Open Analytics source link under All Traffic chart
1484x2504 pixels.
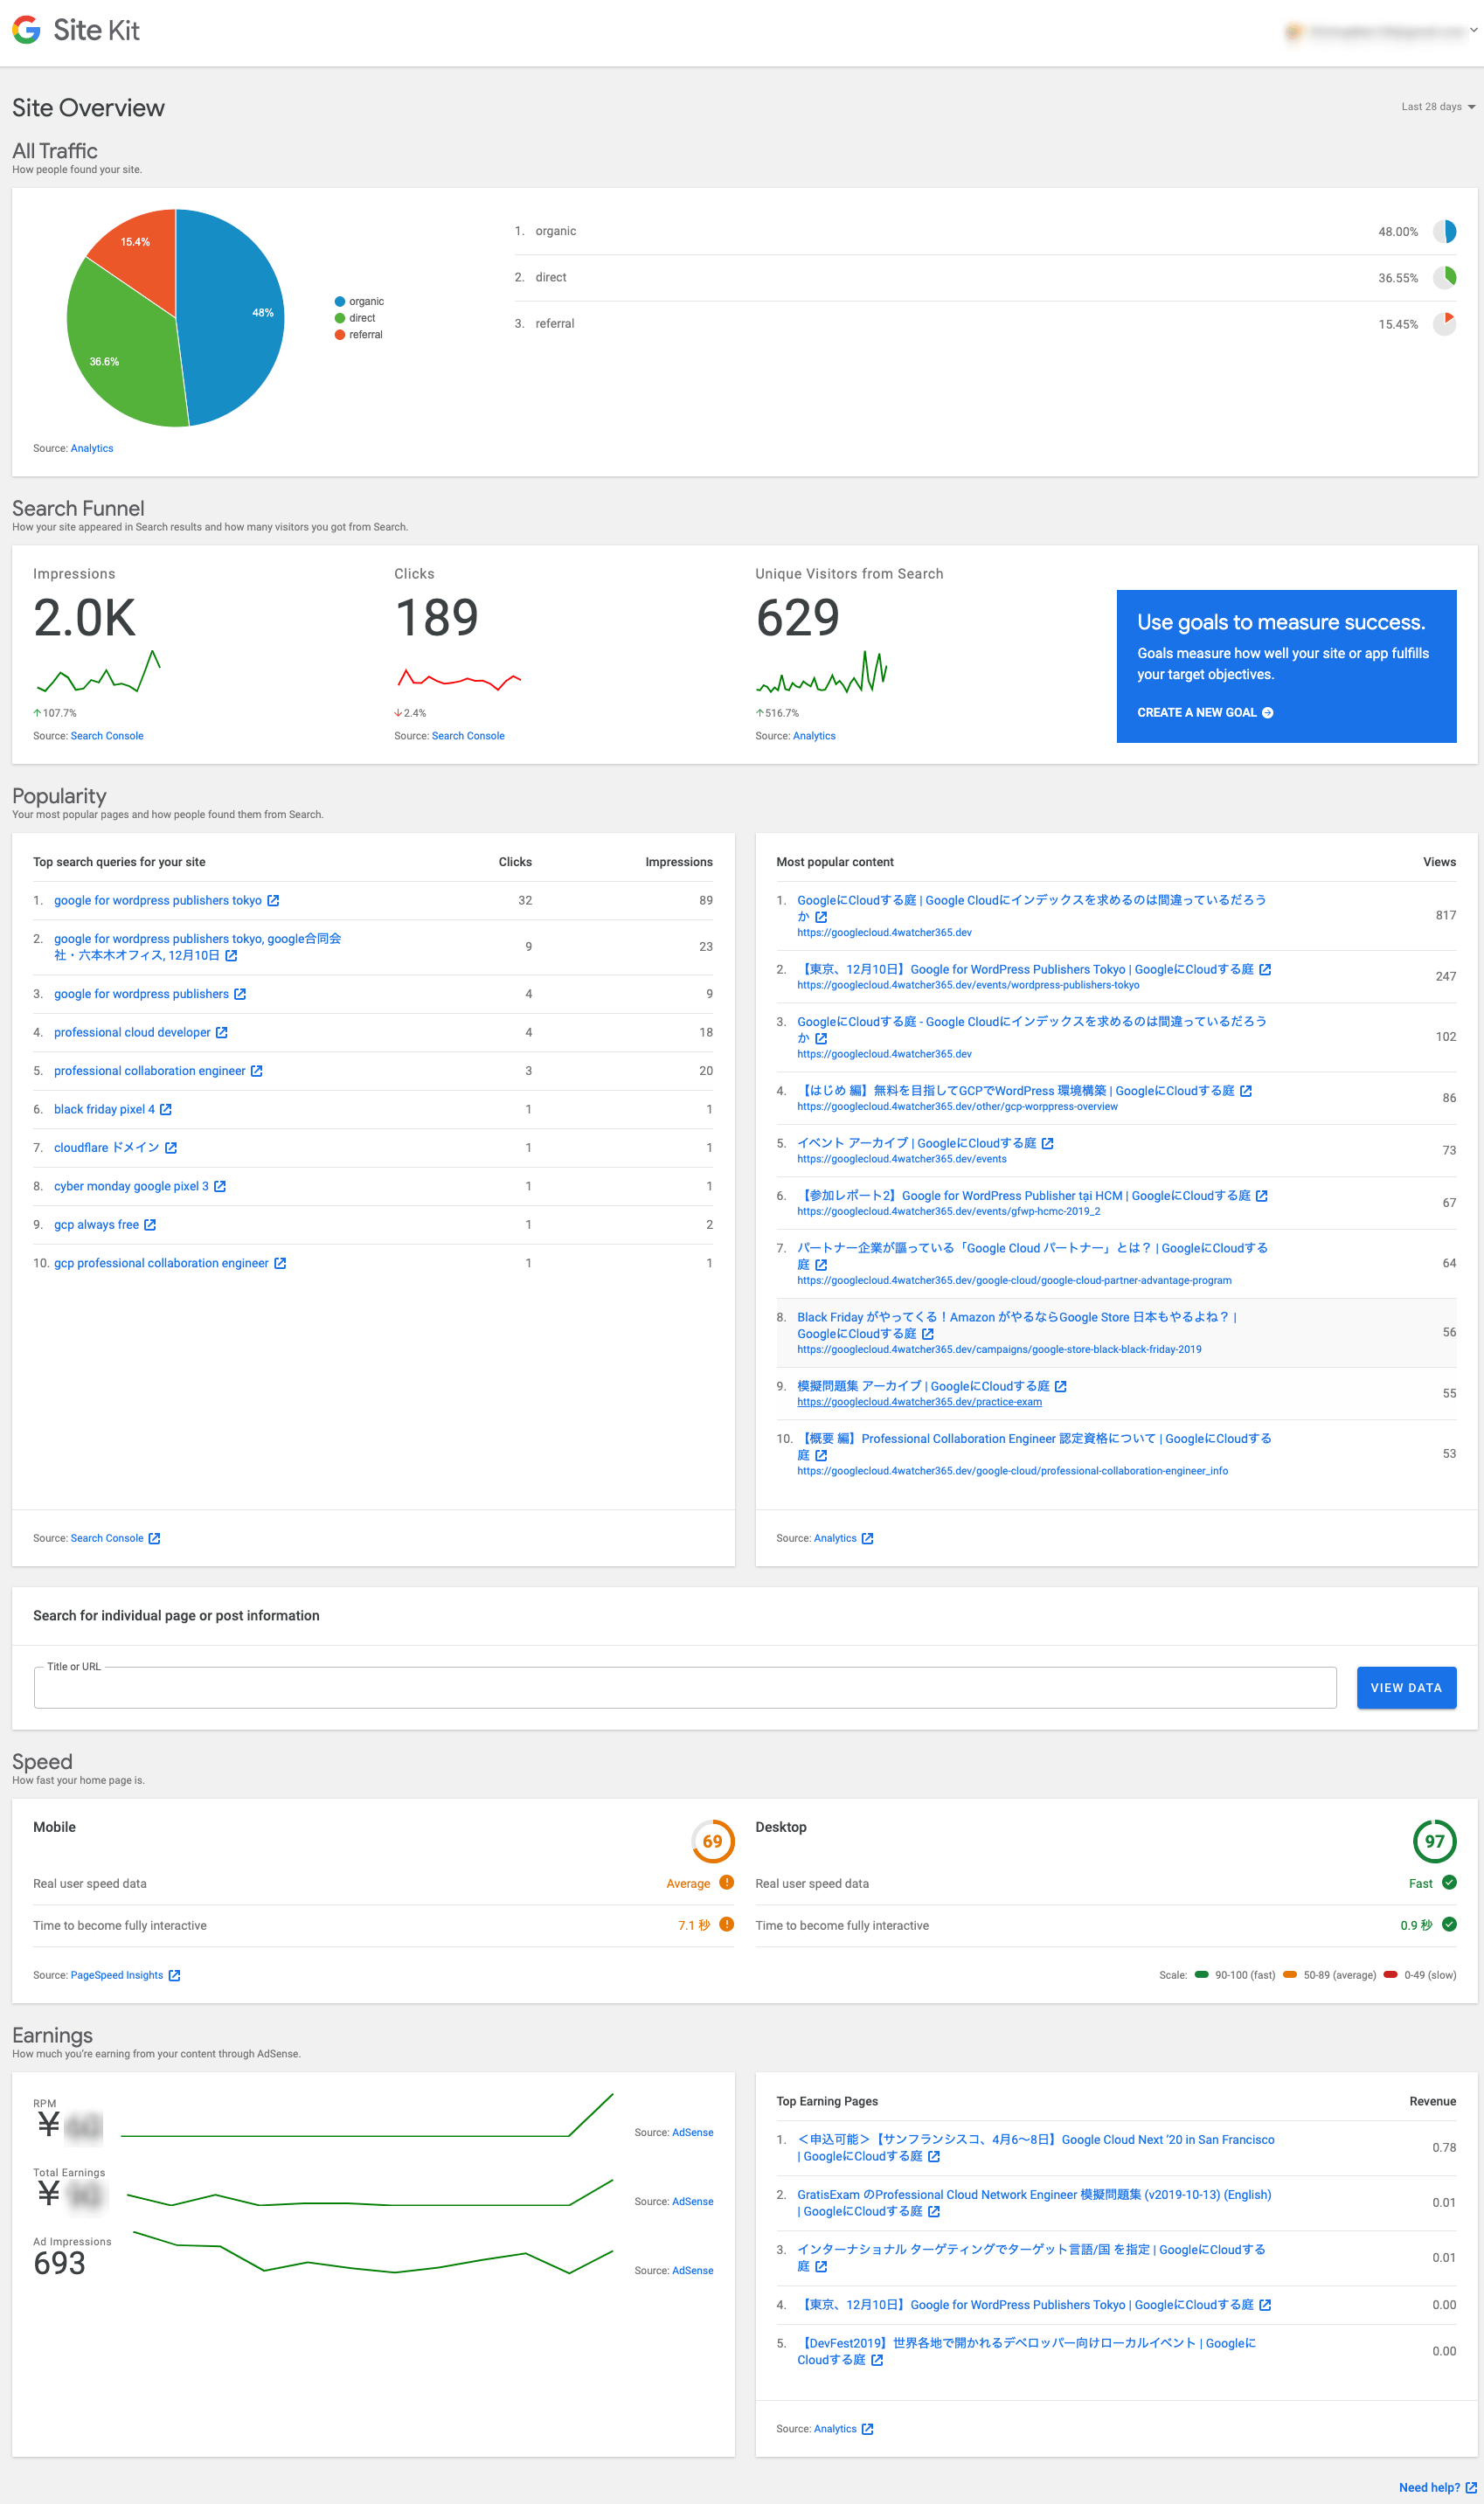tap(92, 448)
